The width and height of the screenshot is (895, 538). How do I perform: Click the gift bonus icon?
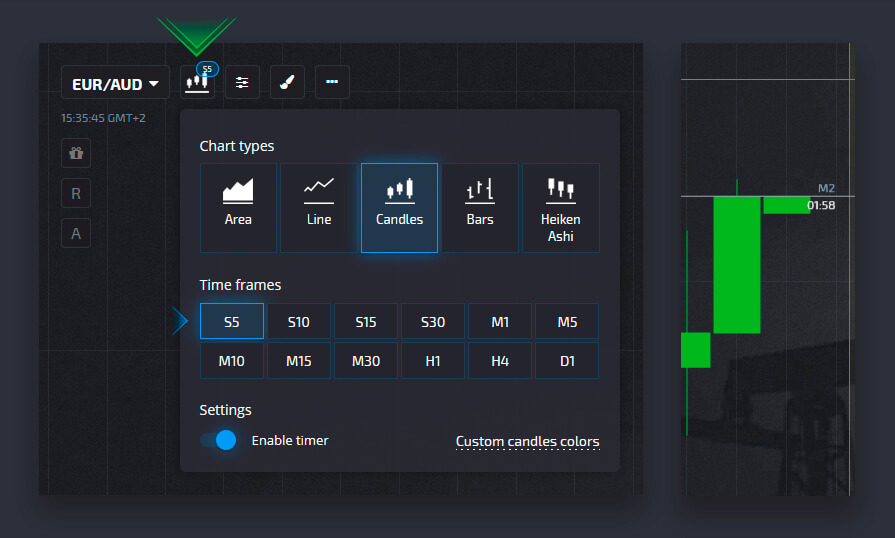(x=76, y=153)
